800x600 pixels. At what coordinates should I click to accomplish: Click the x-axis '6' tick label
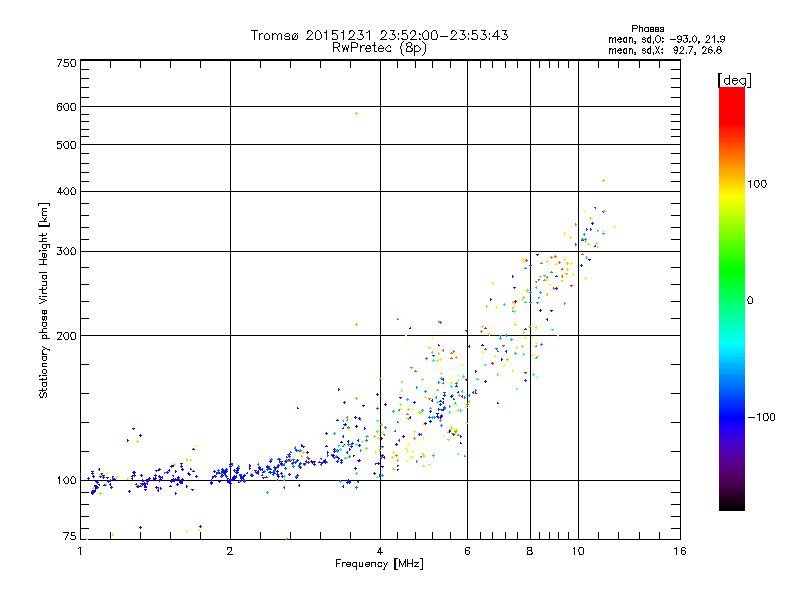tap(467, 551)
